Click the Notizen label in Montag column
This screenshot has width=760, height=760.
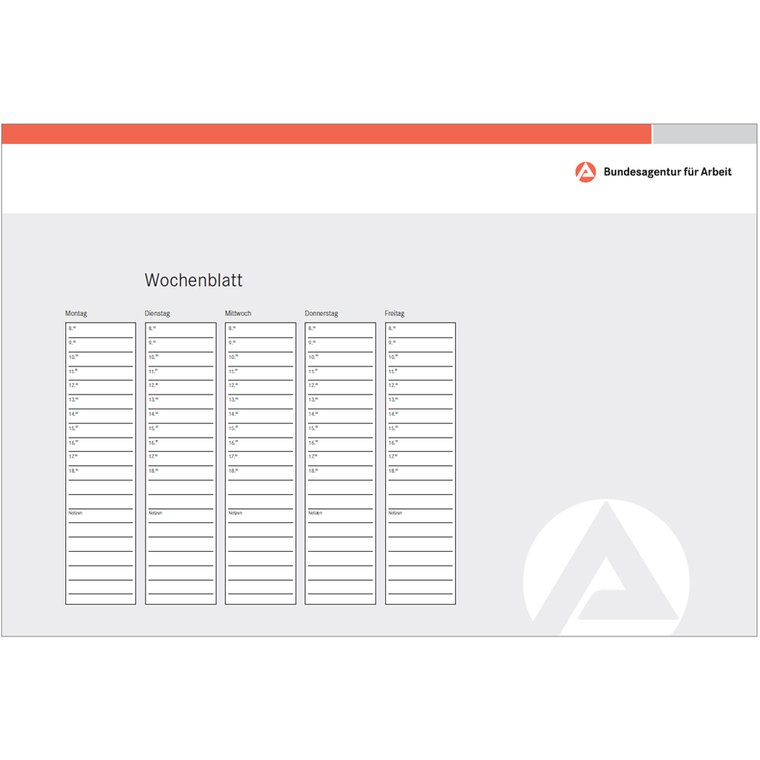[x=75, y=513]
